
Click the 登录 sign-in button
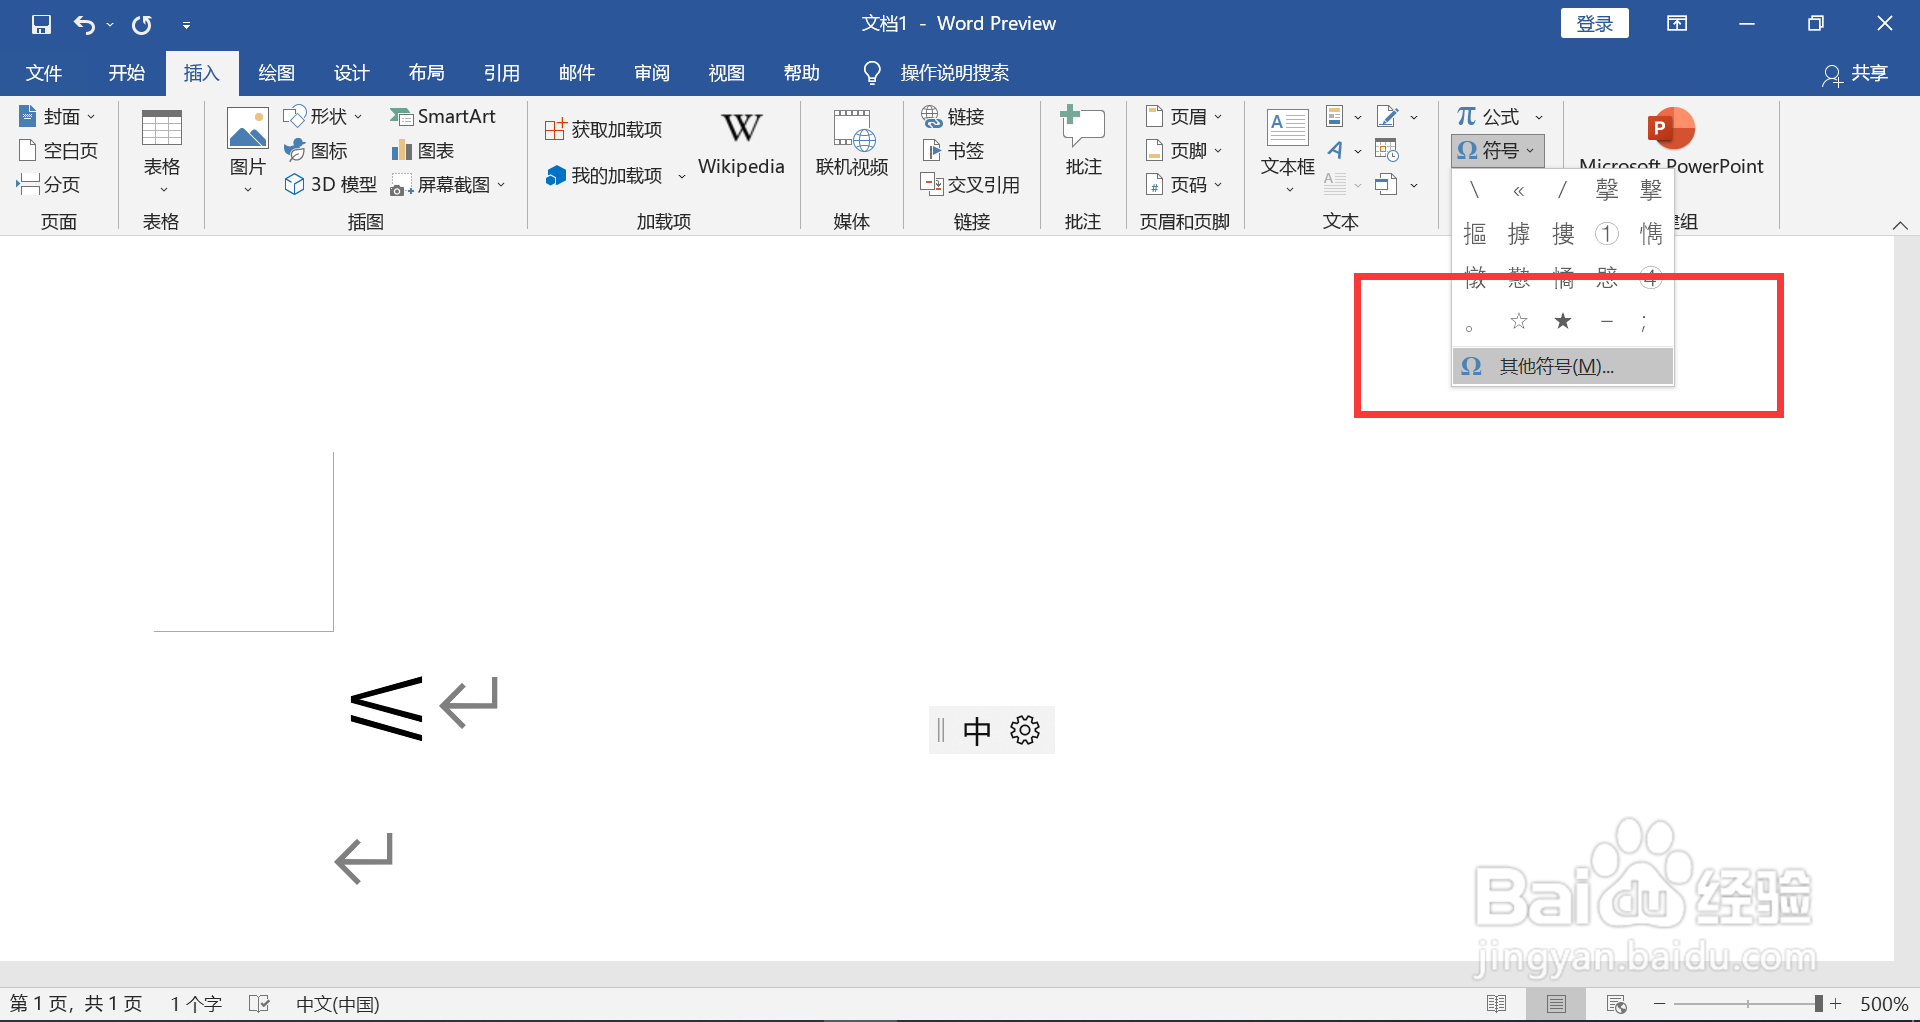pos(1594,22)
